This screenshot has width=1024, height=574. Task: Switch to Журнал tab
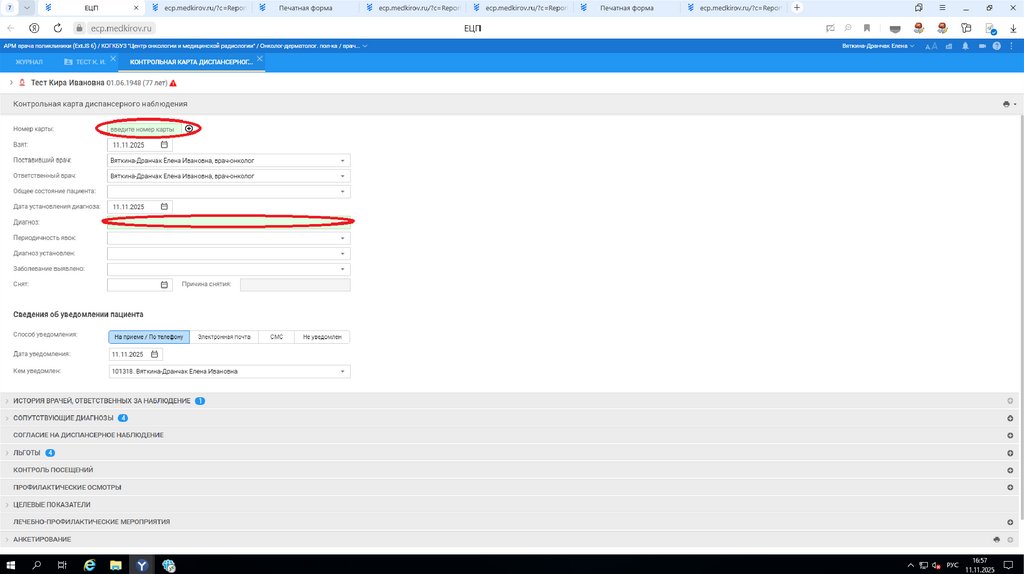pos(29,62)
